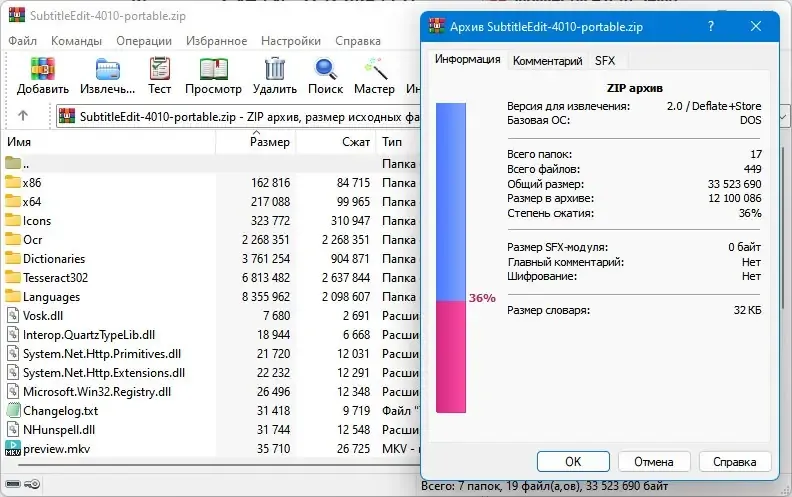
Task: Switch to the Информация tab
Action: point(468,59)
